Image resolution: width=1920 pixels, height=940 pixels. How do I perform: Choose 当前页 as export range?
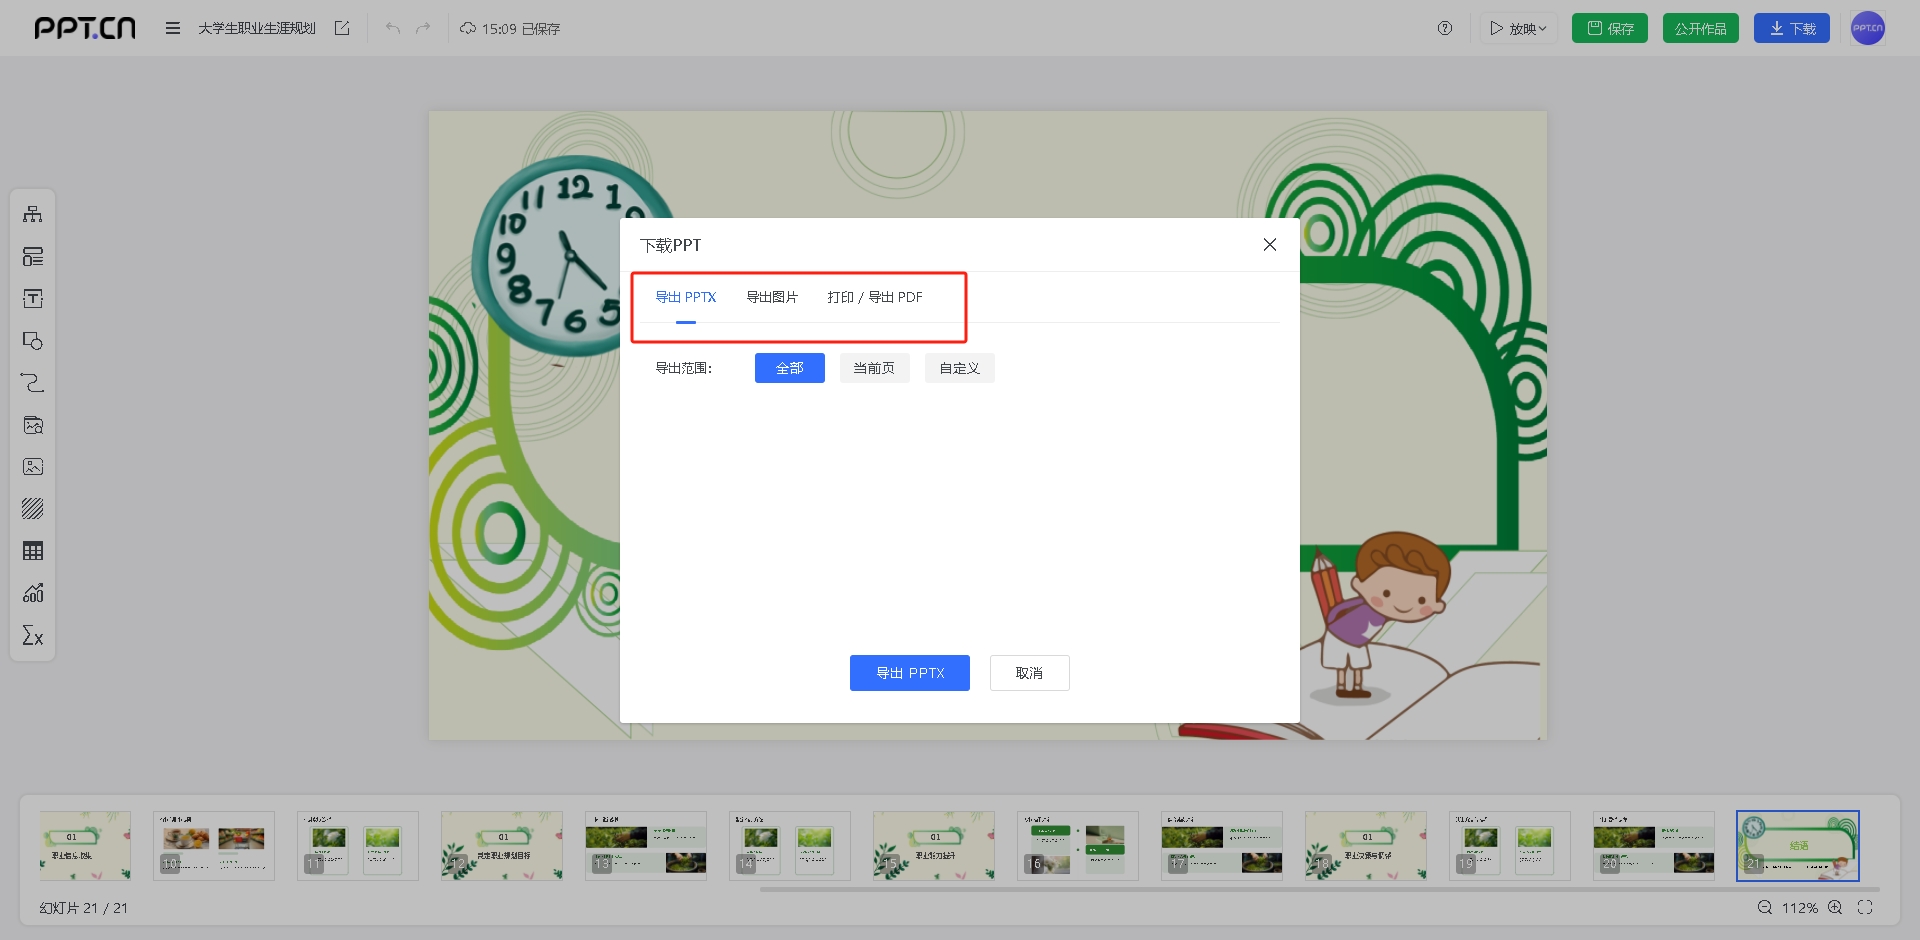(x=874, y=368)
